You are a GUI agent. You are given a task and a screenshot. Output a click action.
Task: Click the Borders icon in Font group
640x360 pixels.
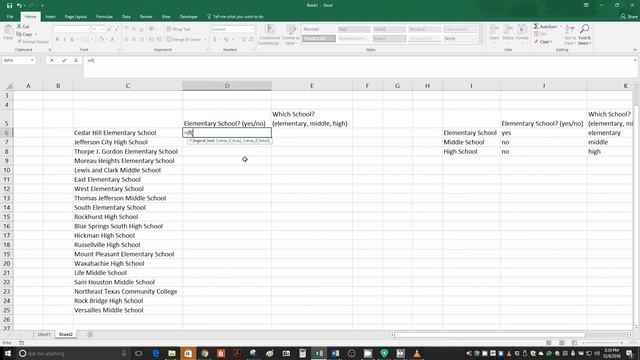(x=86, y=40)
